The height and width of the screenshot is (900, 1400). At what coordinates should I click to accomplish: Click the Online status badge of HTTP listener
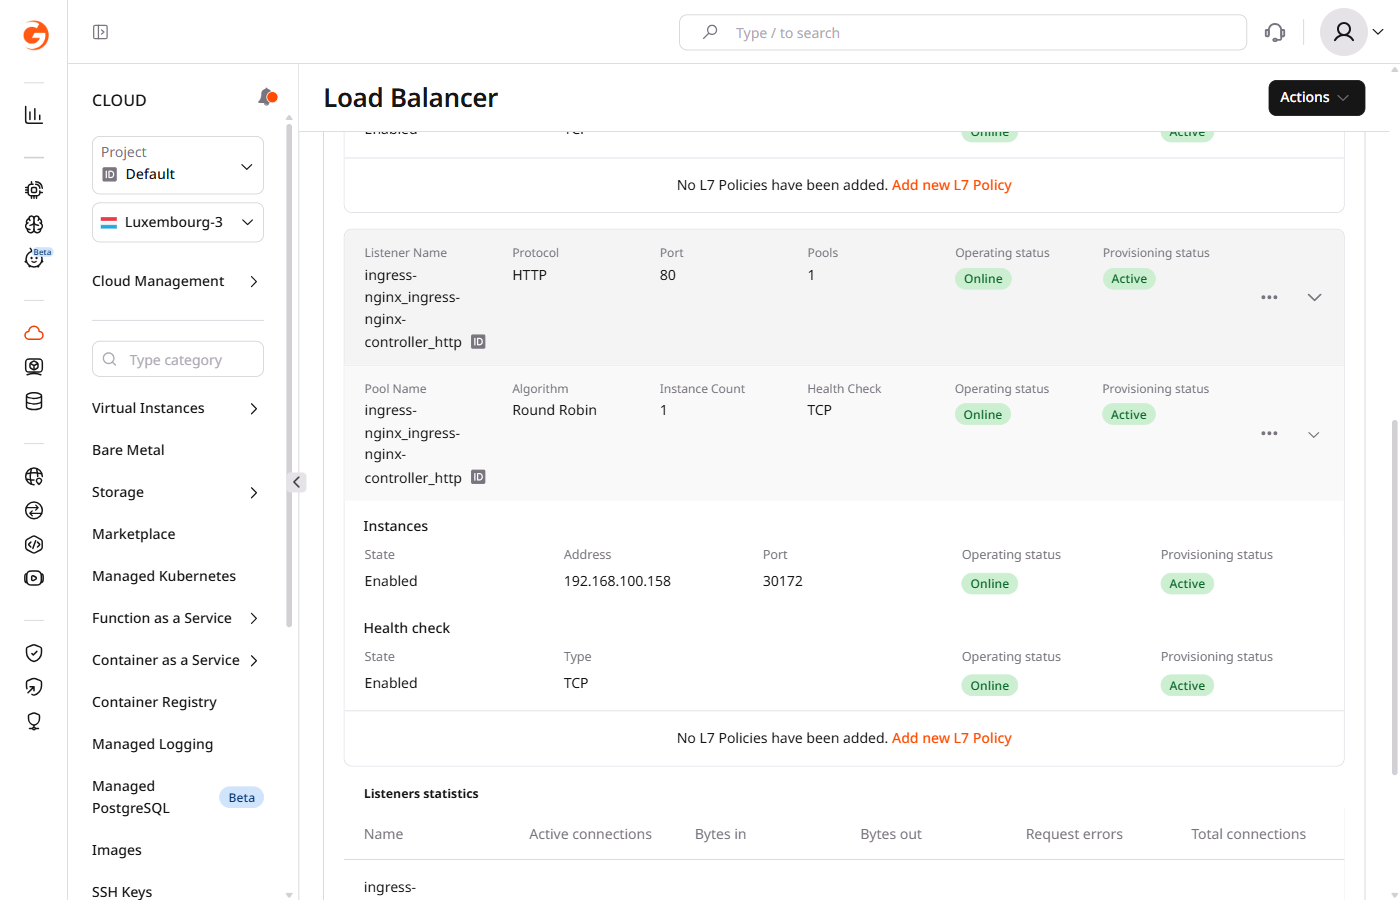pyautogui.click(x=983, y=279)
